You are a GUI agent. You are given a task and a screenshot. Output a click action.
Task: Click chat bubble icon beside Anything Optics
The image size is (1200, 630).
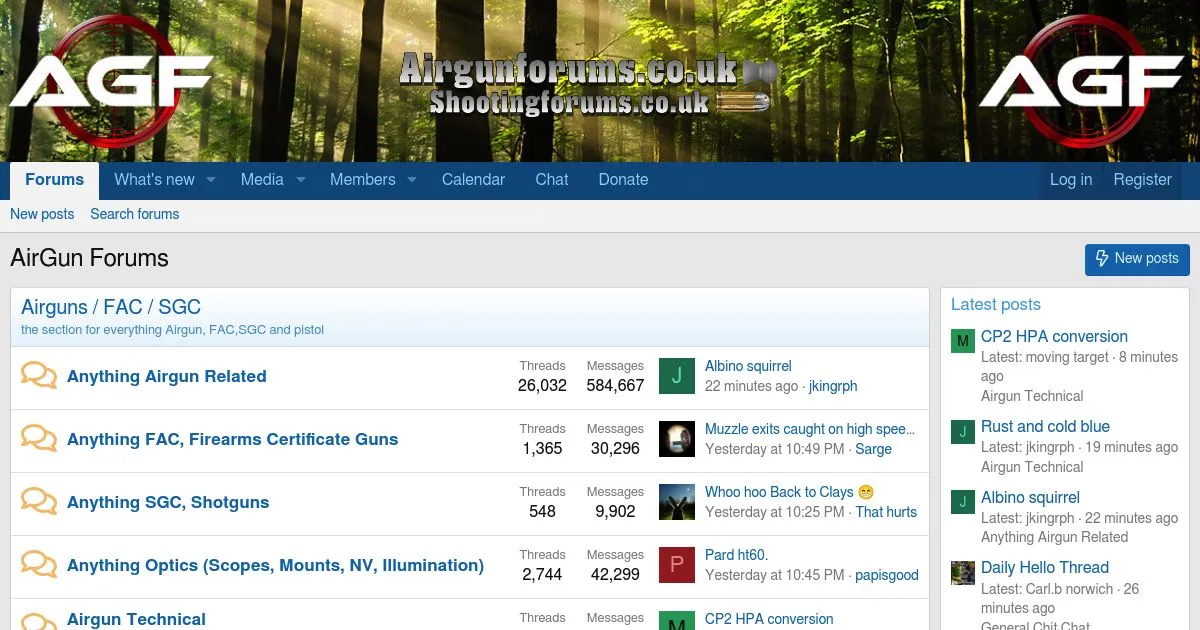[39, 565]
